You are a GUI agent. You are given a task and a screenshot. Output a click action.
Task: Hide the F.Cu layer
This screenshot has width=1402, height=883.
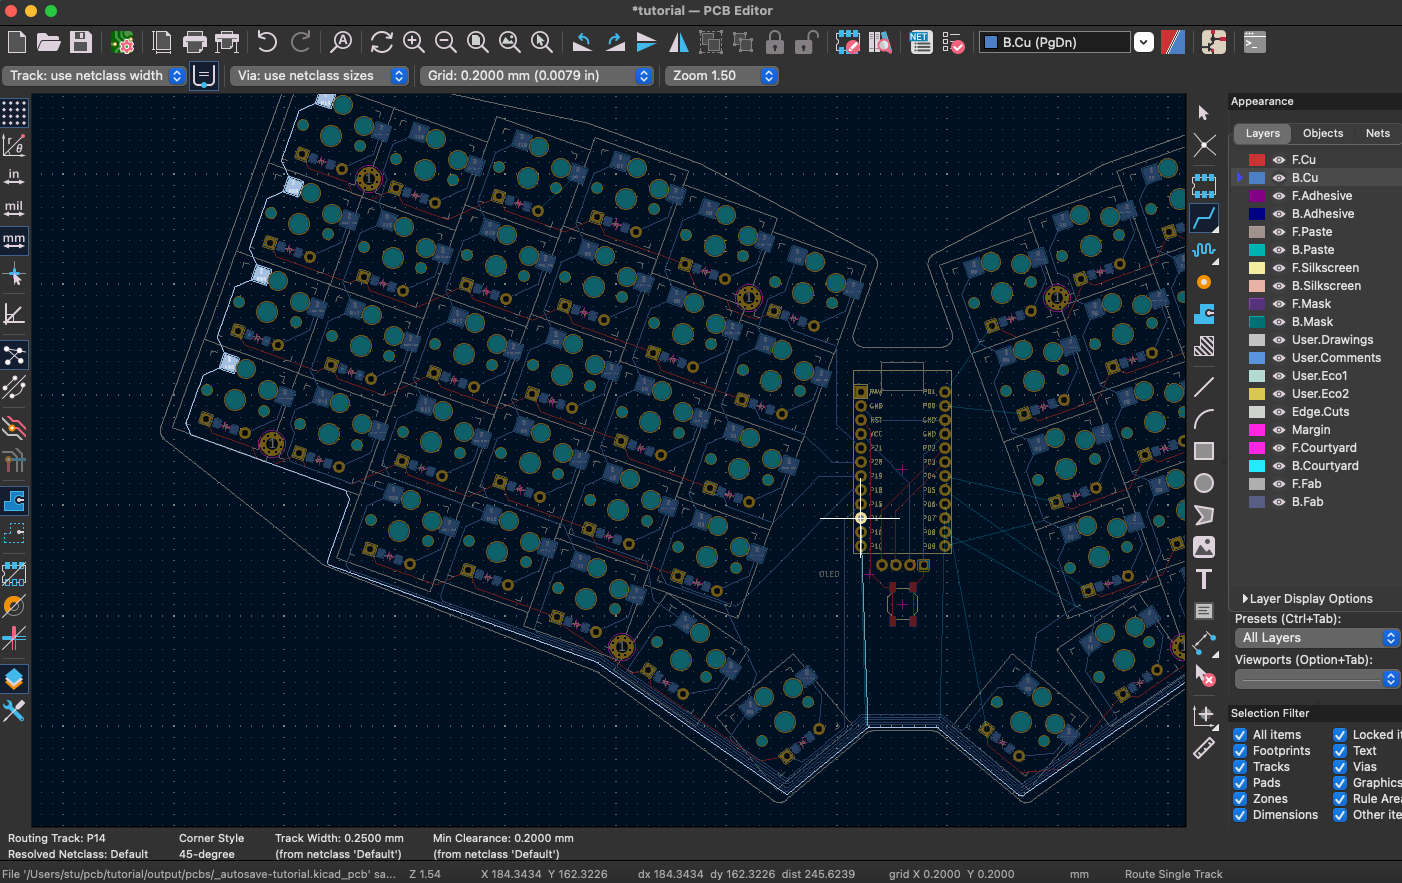tap(1278, 159)
